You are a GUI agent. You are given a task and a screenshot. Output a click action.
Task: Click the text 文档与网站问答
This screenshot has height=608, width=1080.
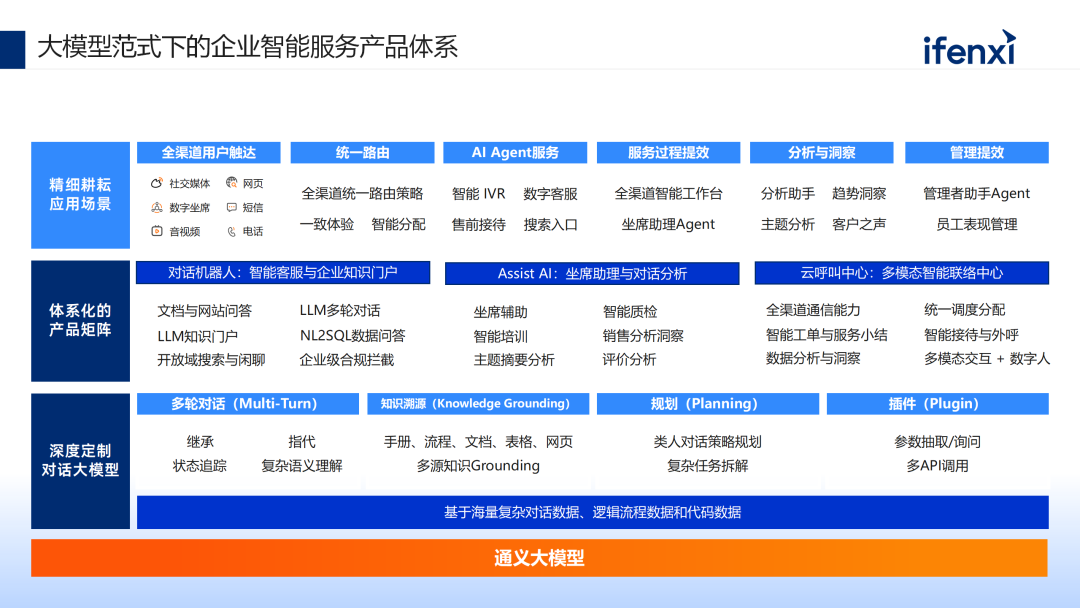pyautogui.click(x=205, y=311)
